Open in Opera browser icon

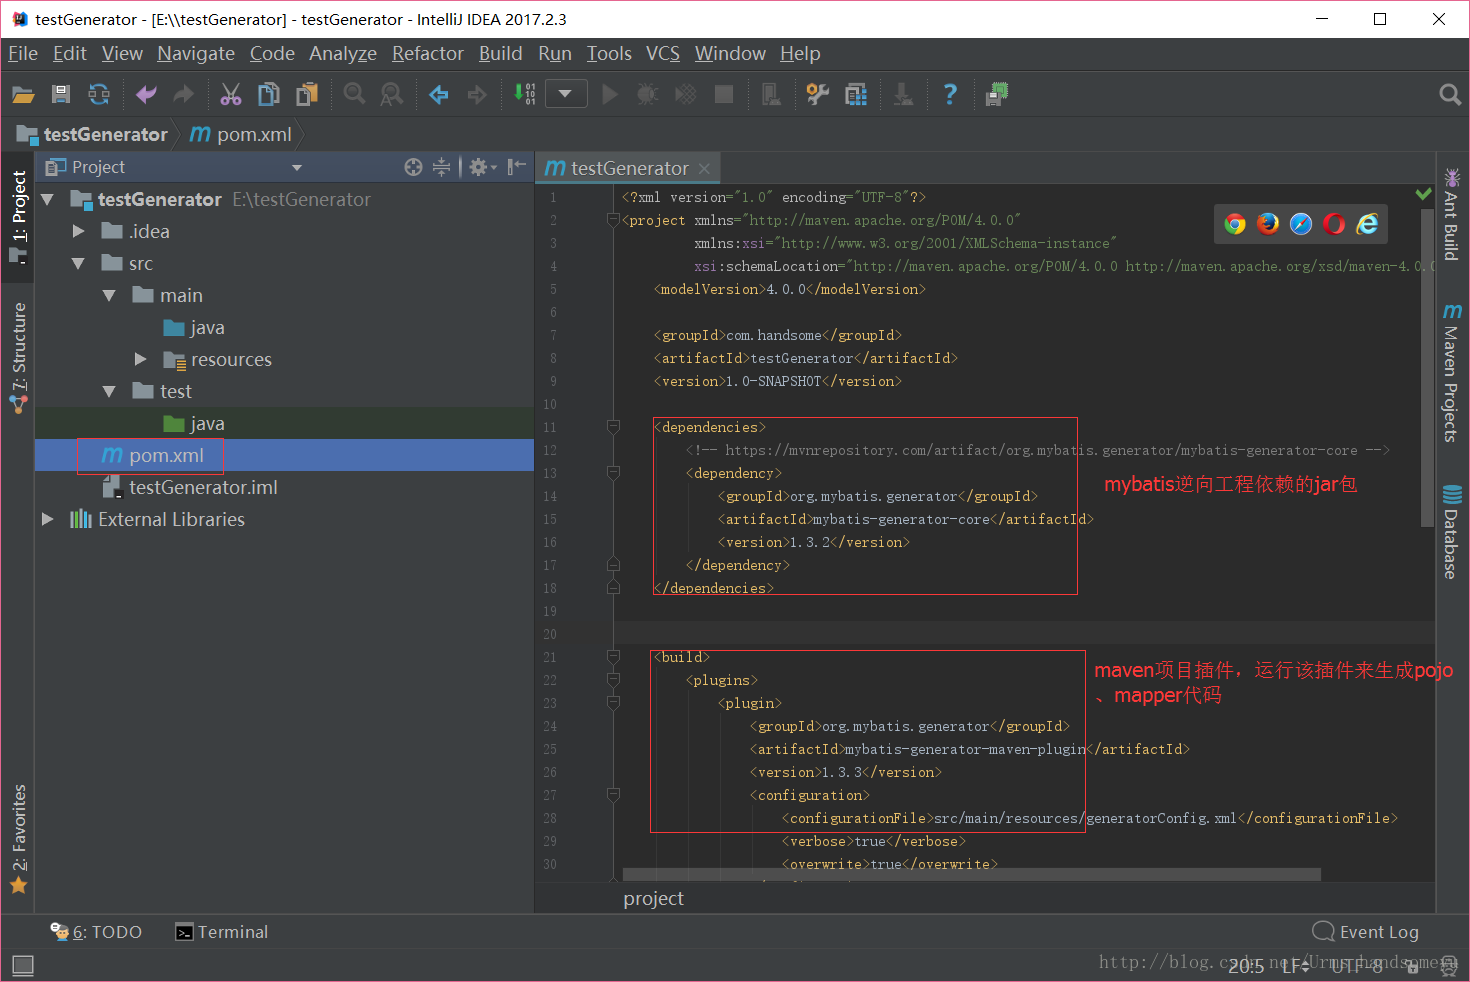[x=1334, y=224]
